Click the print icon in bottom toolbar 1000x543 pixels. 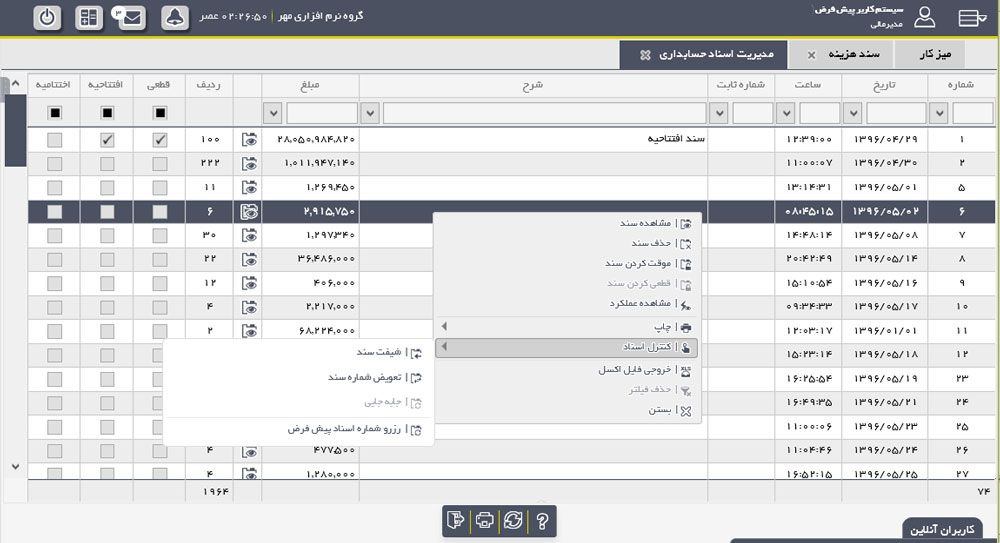(485, 520)
